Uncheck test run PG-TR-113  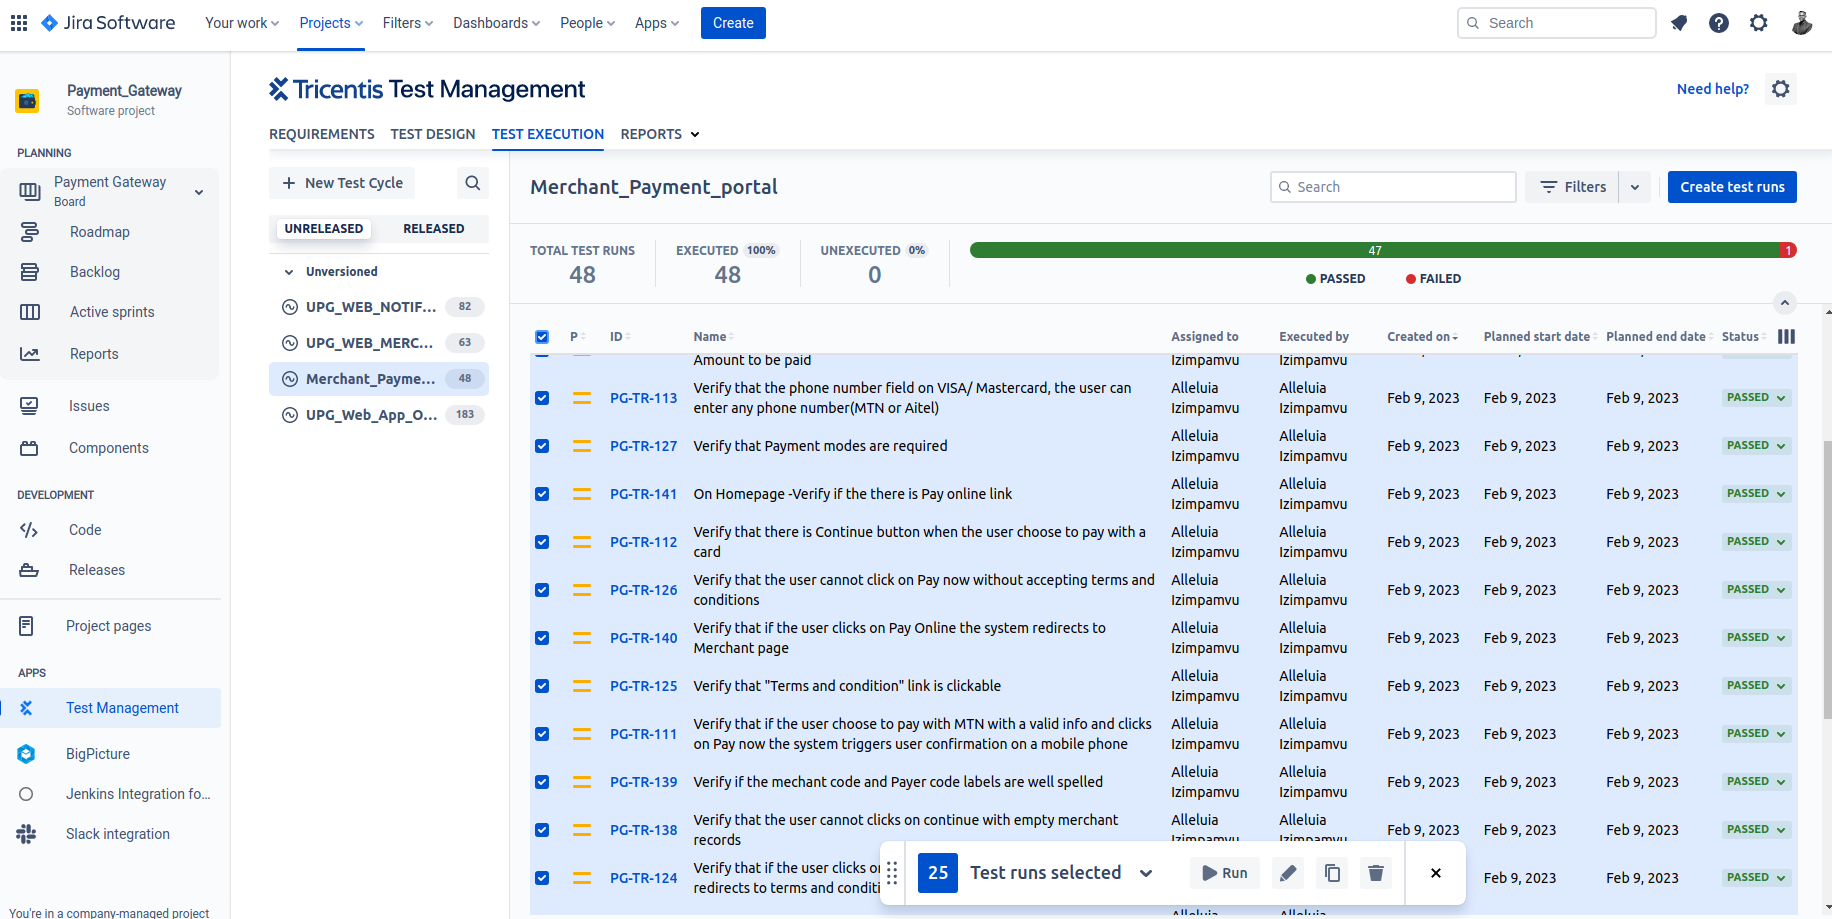tap(542, 398)
